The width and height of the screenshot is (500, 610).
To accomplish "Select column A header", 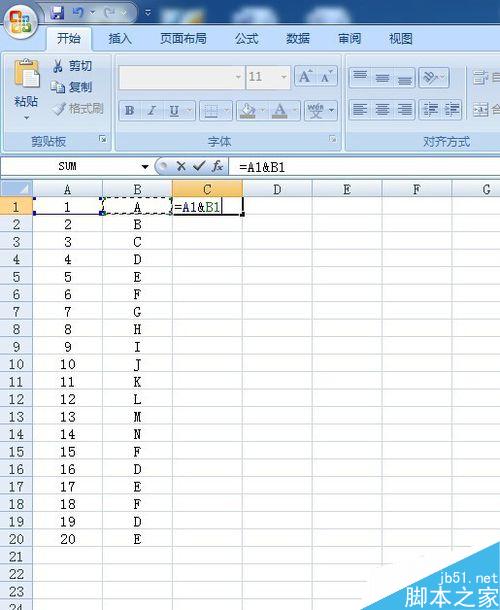I will click(x=68, y=189).
